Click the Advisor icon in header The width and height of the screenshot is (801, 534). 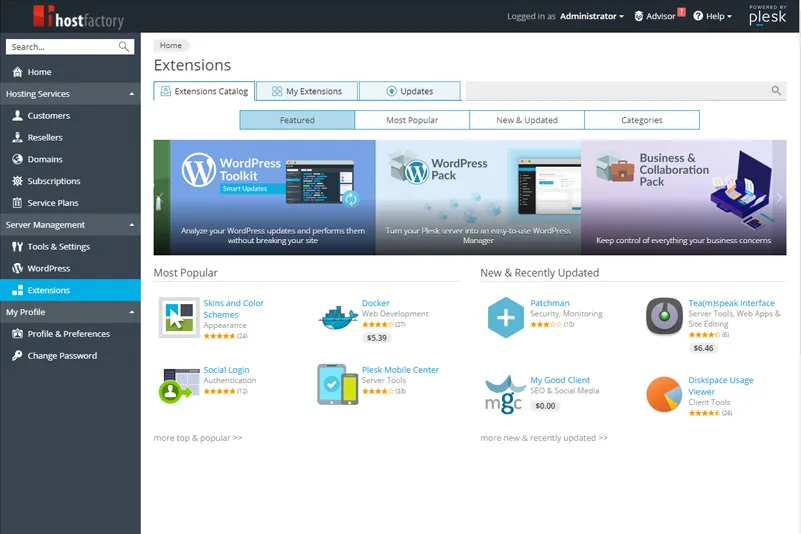click(x=639, y=16)
